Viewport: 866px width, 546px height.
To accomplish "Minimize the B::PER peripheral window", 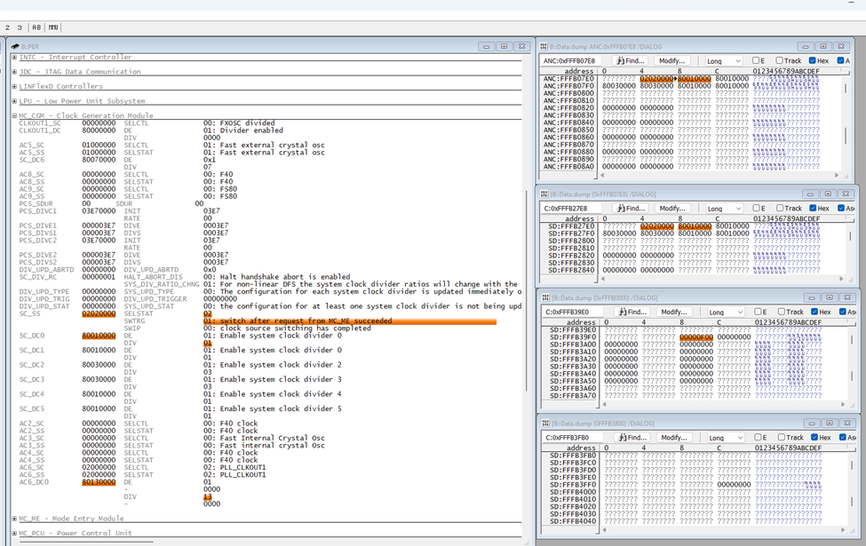I will (486, 46).
